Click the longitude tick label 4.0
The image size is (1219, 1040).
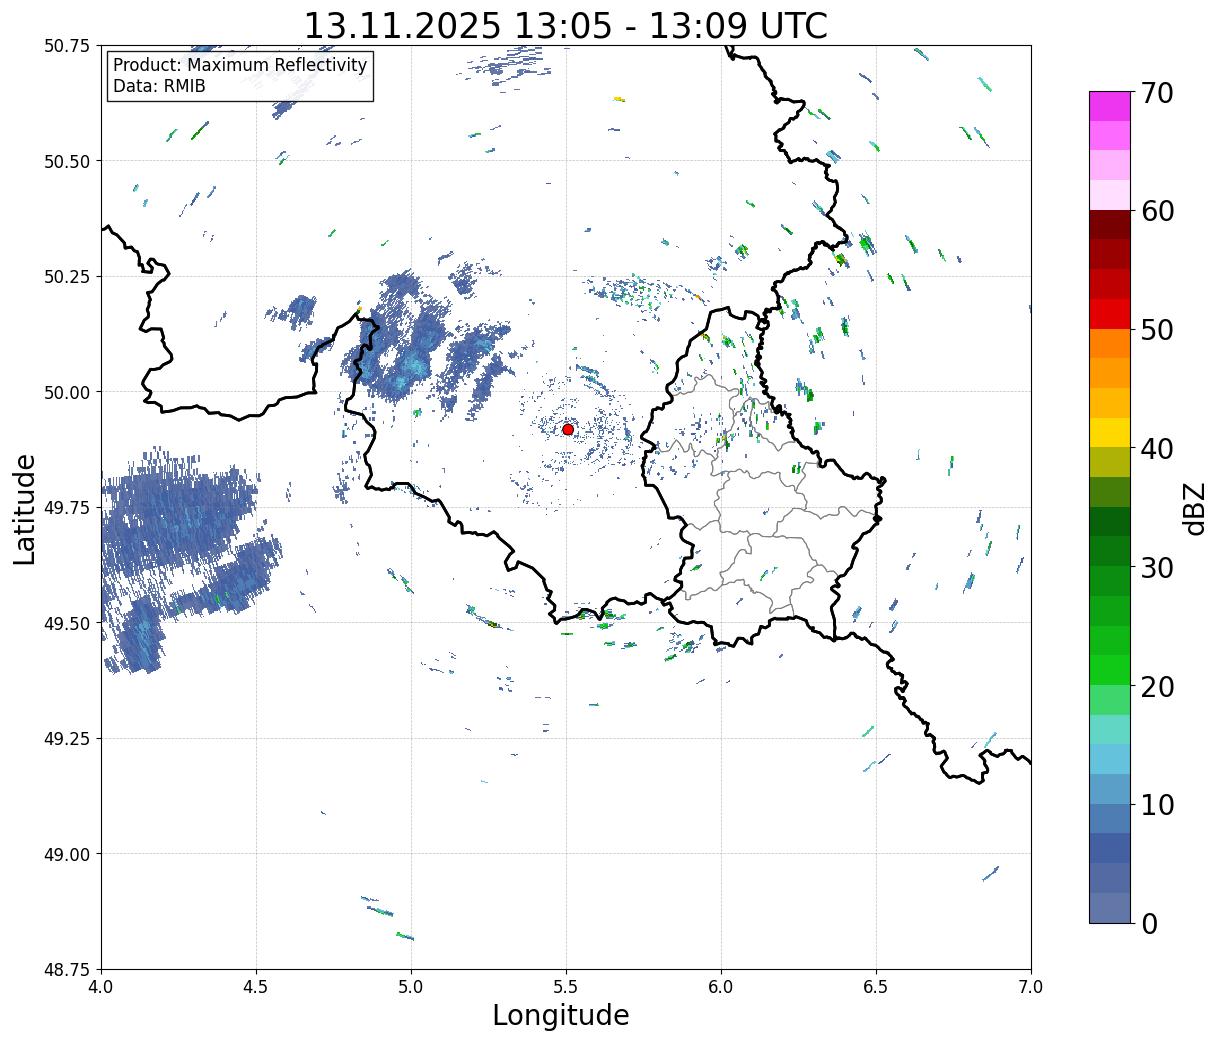coord(101,986)
